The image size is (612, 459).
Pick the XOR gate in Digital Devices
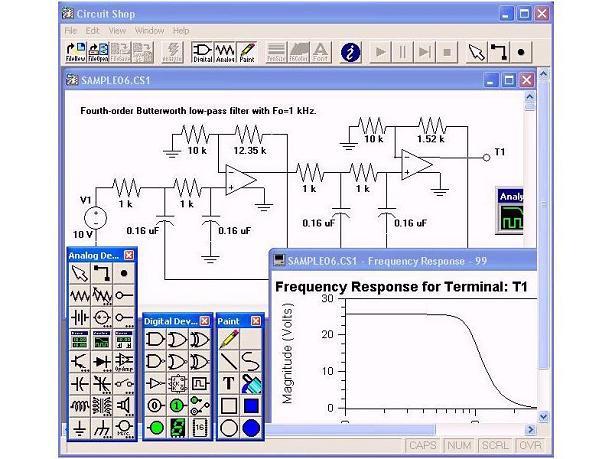pyautogui.click(x=199, y=340)
